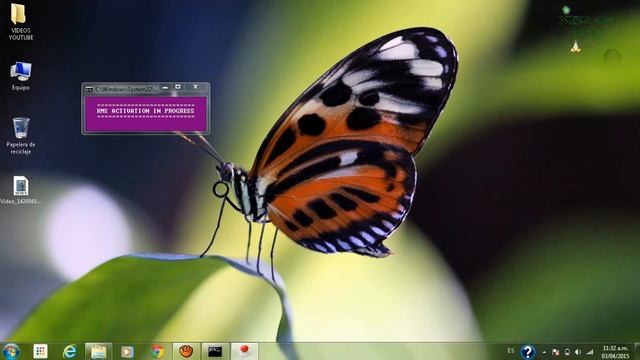Click the KMS ACTIVATION IN PROGRESS text
The height and width of the screenshot is (360, 640).
pyautogui.click(x=146, y=111)
